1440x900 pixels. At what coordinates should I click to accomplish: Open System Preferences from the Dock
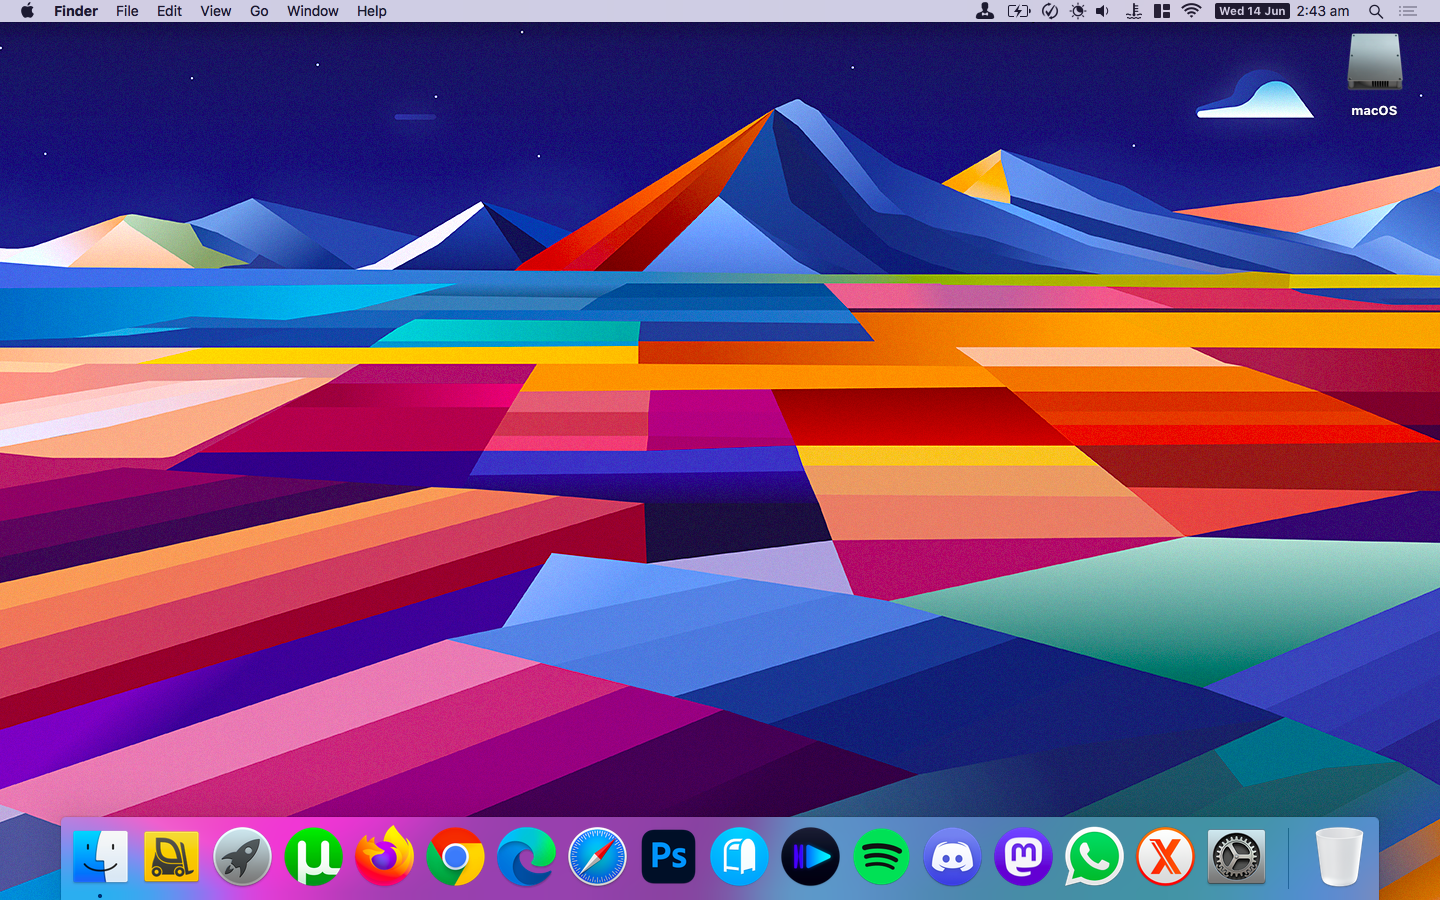click(1236, 857)
